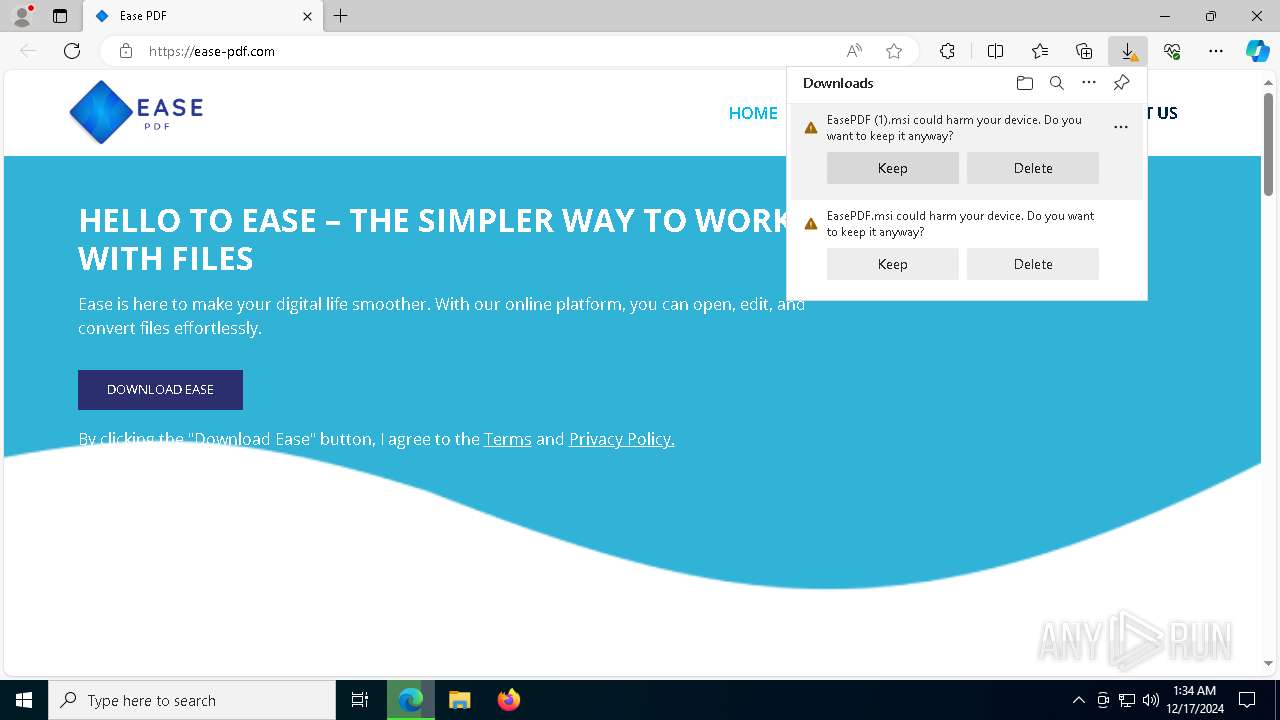Launch Firefox from taskbar

click(x=508, y=700)
